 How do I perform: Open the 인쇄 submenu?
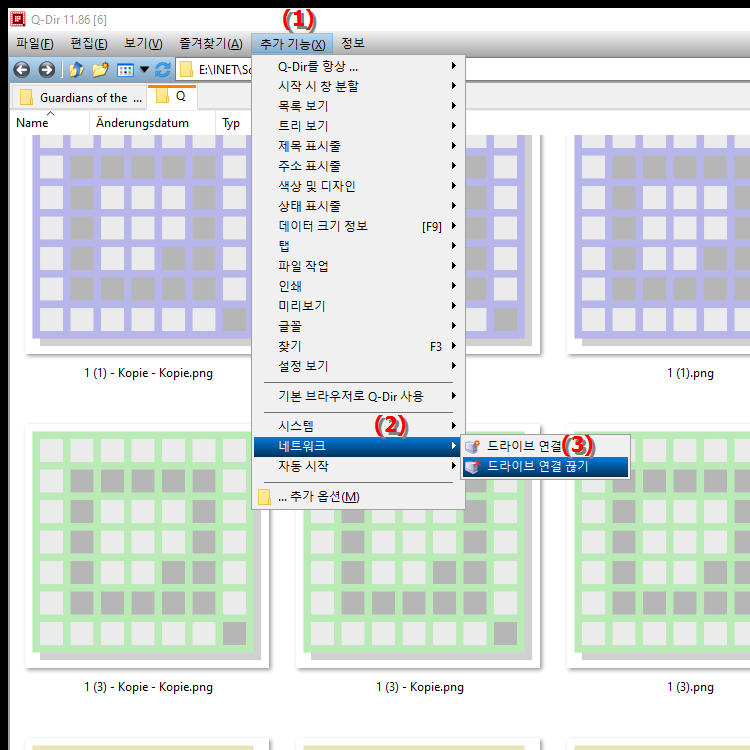point(359,286)
